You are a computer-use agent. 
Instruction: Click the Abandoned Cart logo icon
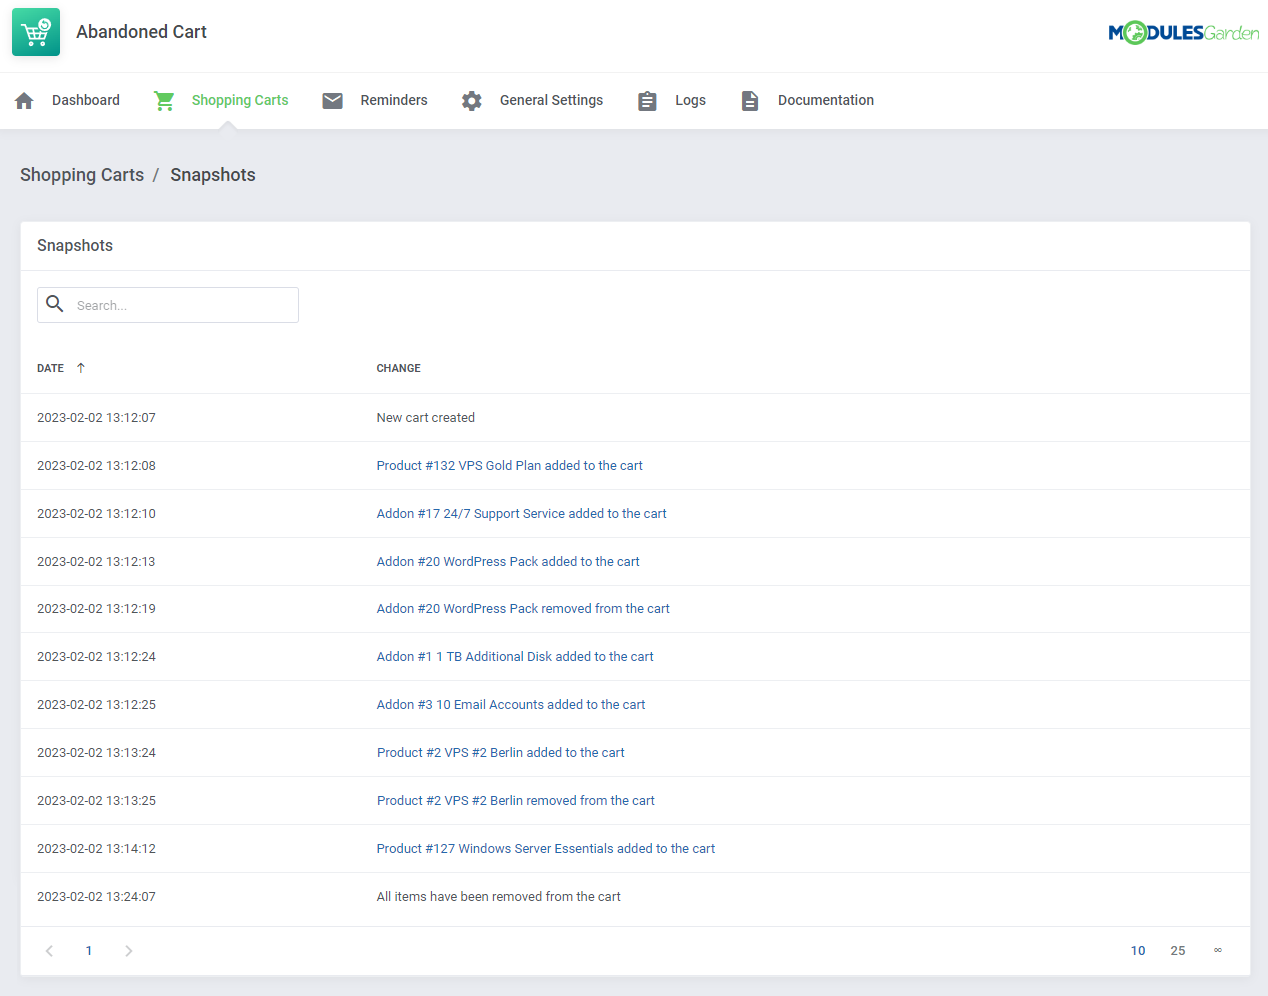pos(36,32)
